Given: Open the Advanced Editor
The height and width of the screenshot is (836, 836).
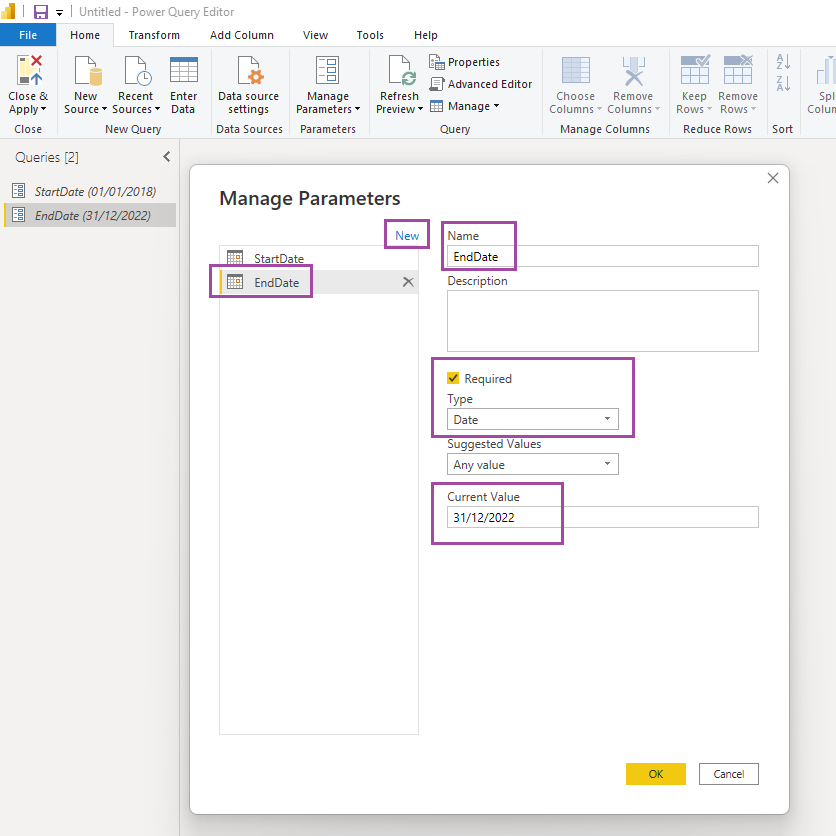Looking at the screenshot, I should pos(480,84).
